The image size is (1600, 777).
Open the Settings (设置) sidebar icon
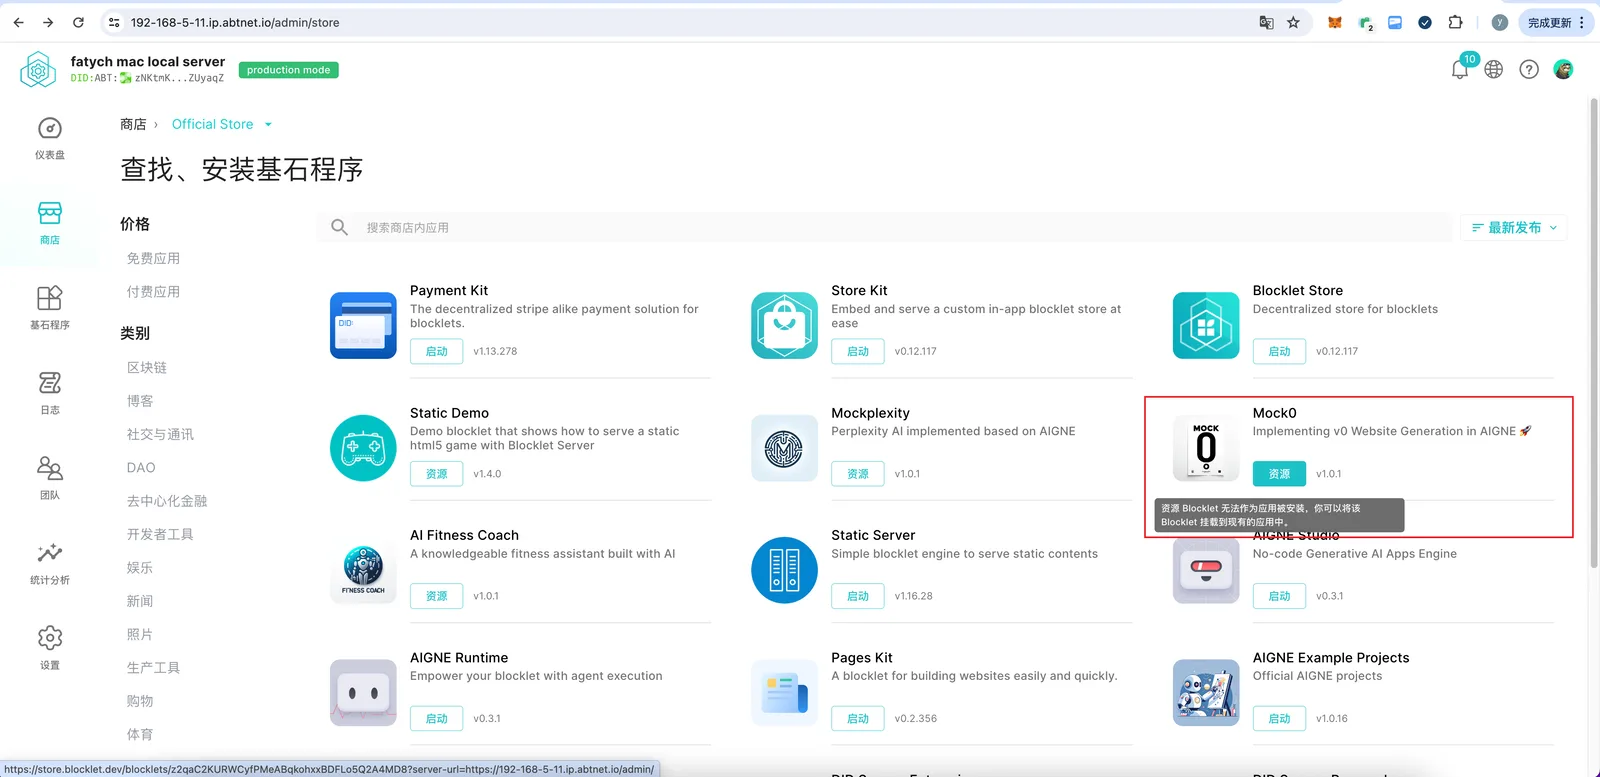(50, 638)
